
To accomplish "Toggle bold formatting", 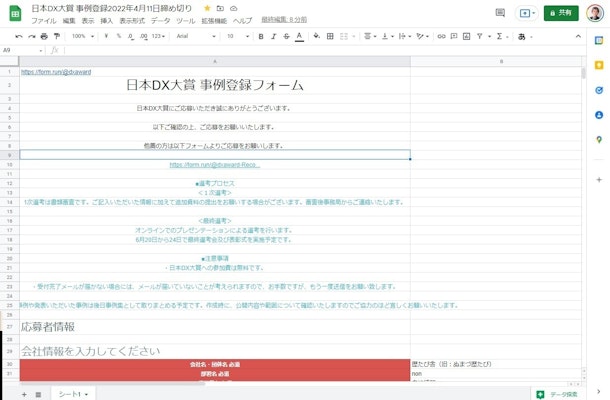I will coord(260,36).
